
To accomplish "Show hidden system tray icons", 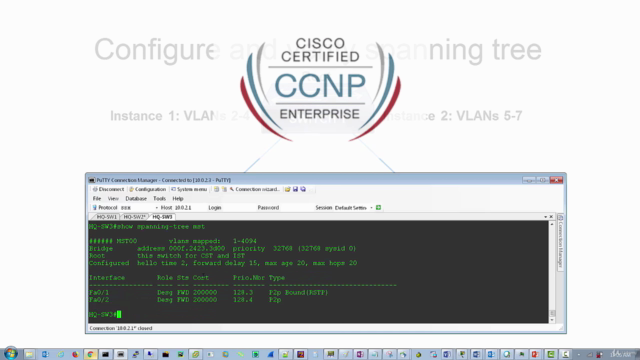I will tap(578, 355).
